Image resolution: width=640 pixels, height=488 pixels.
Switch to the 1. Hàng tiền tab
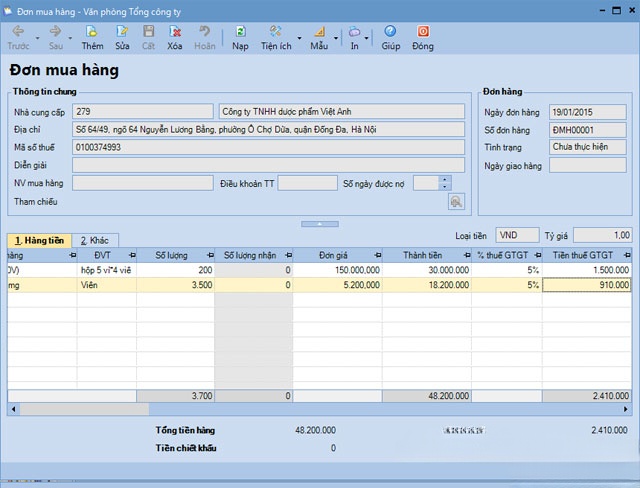(40, 240)
